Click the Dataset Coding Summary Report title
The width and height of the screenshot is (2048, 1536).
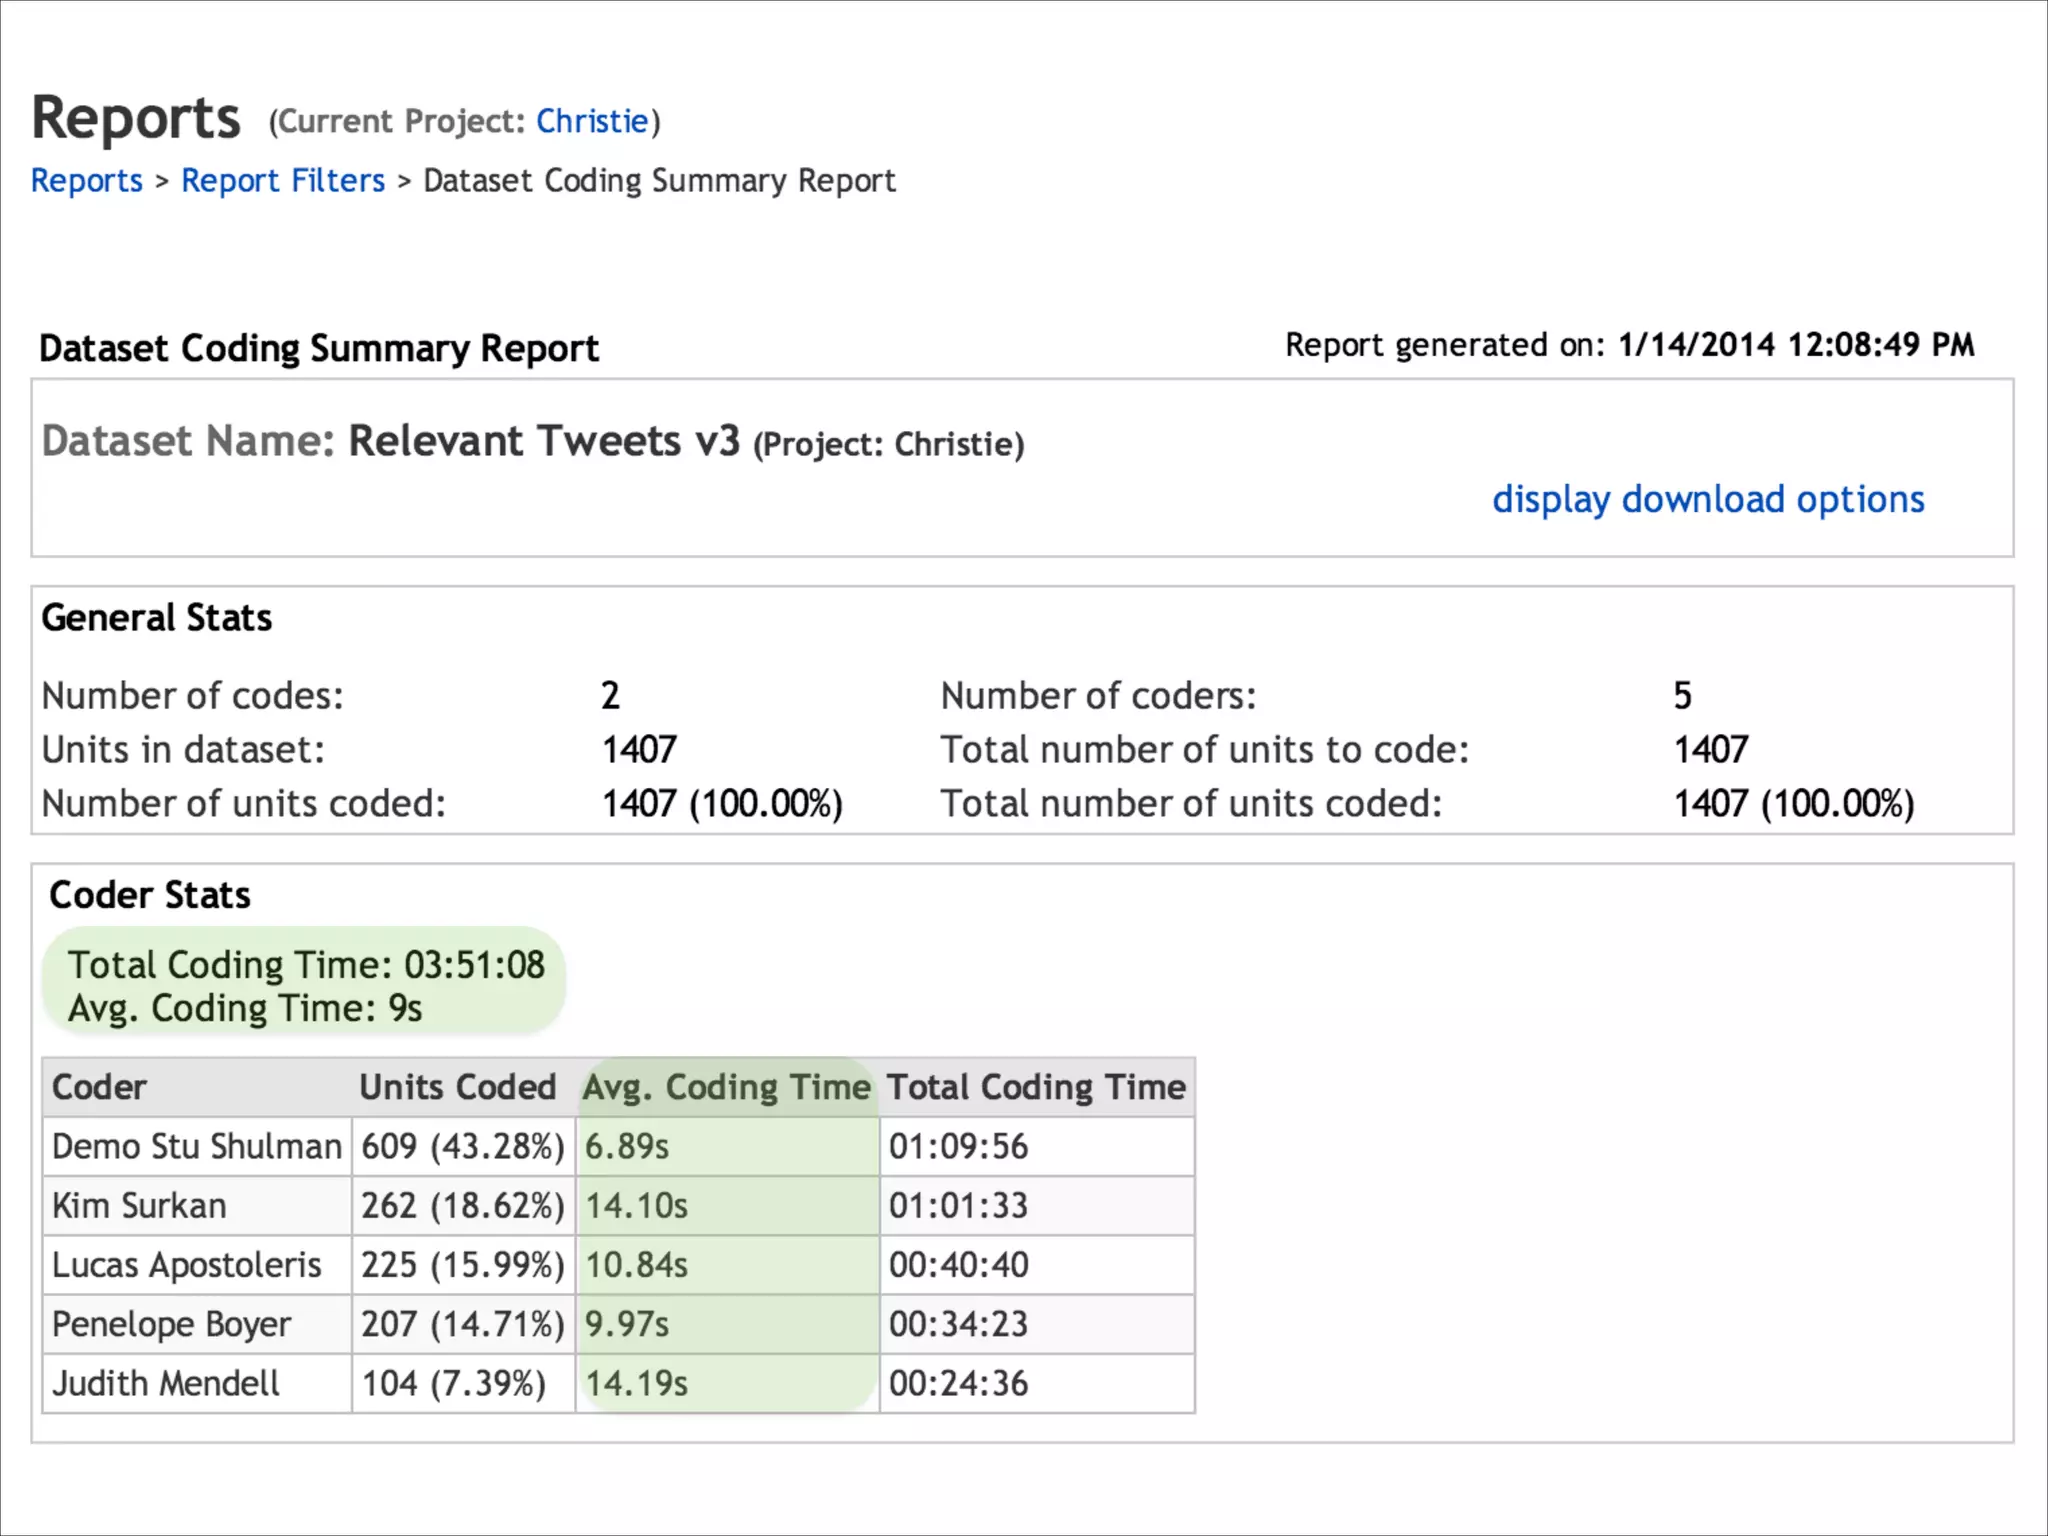318,348
